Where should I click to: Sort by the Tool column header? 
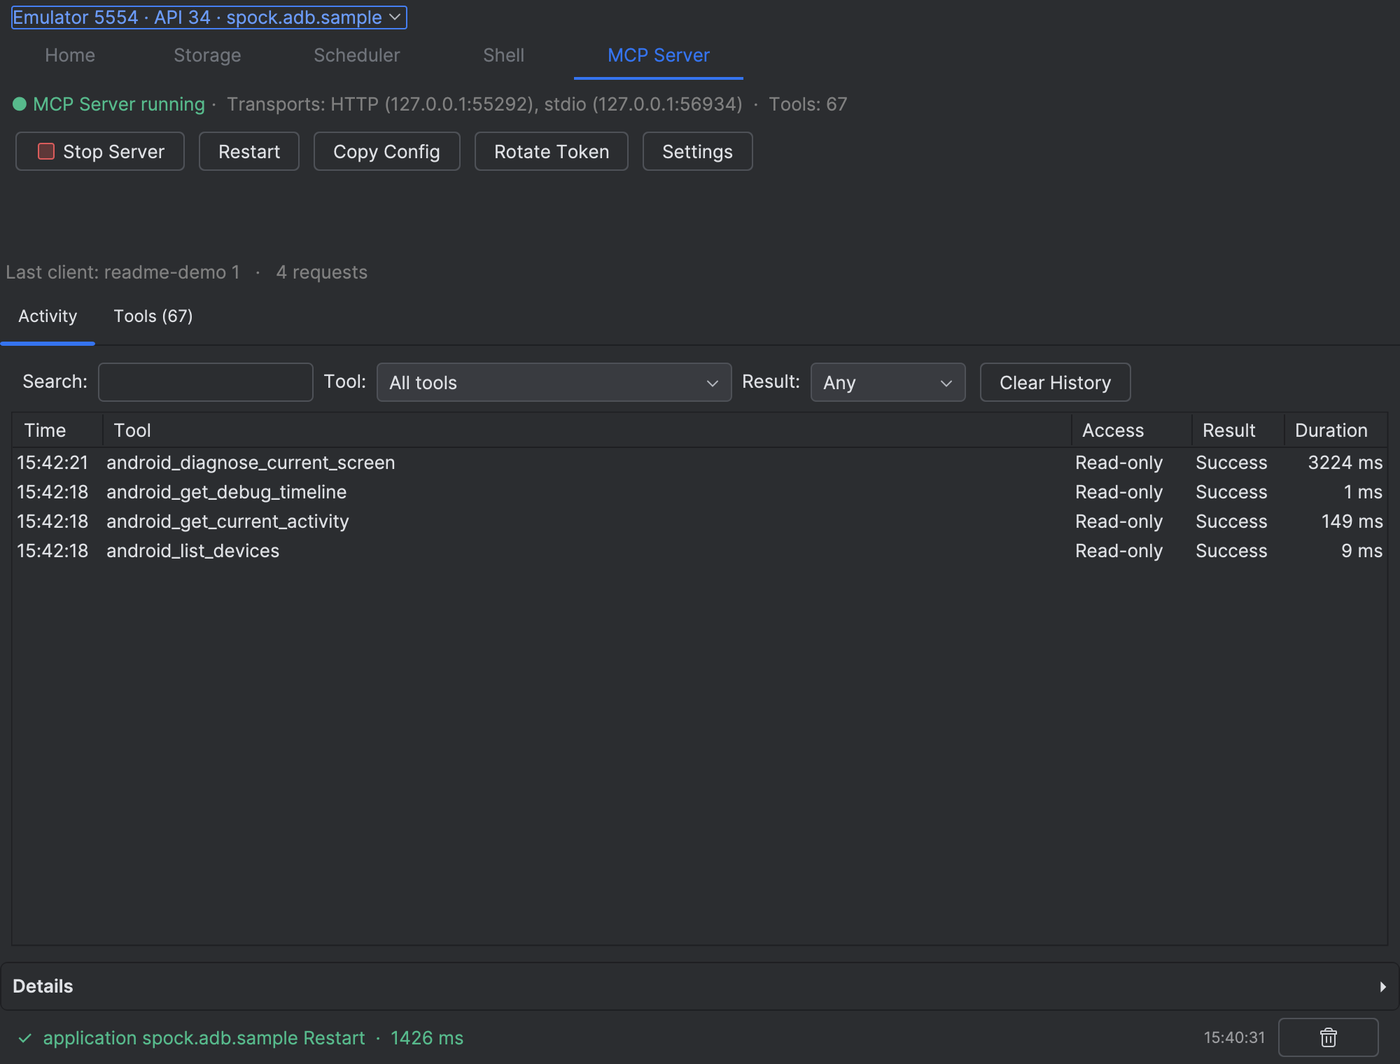[587, 430]
